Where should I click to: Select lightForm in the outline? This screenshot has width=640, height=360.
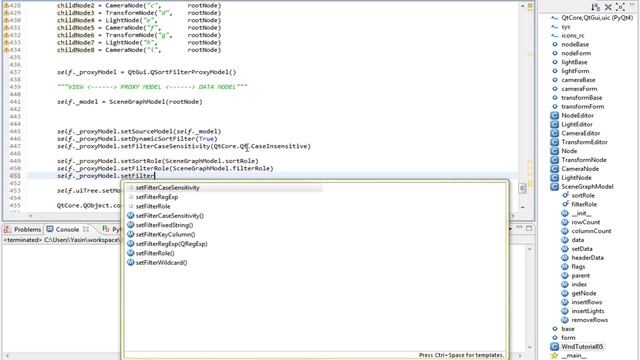coord(575,71)
